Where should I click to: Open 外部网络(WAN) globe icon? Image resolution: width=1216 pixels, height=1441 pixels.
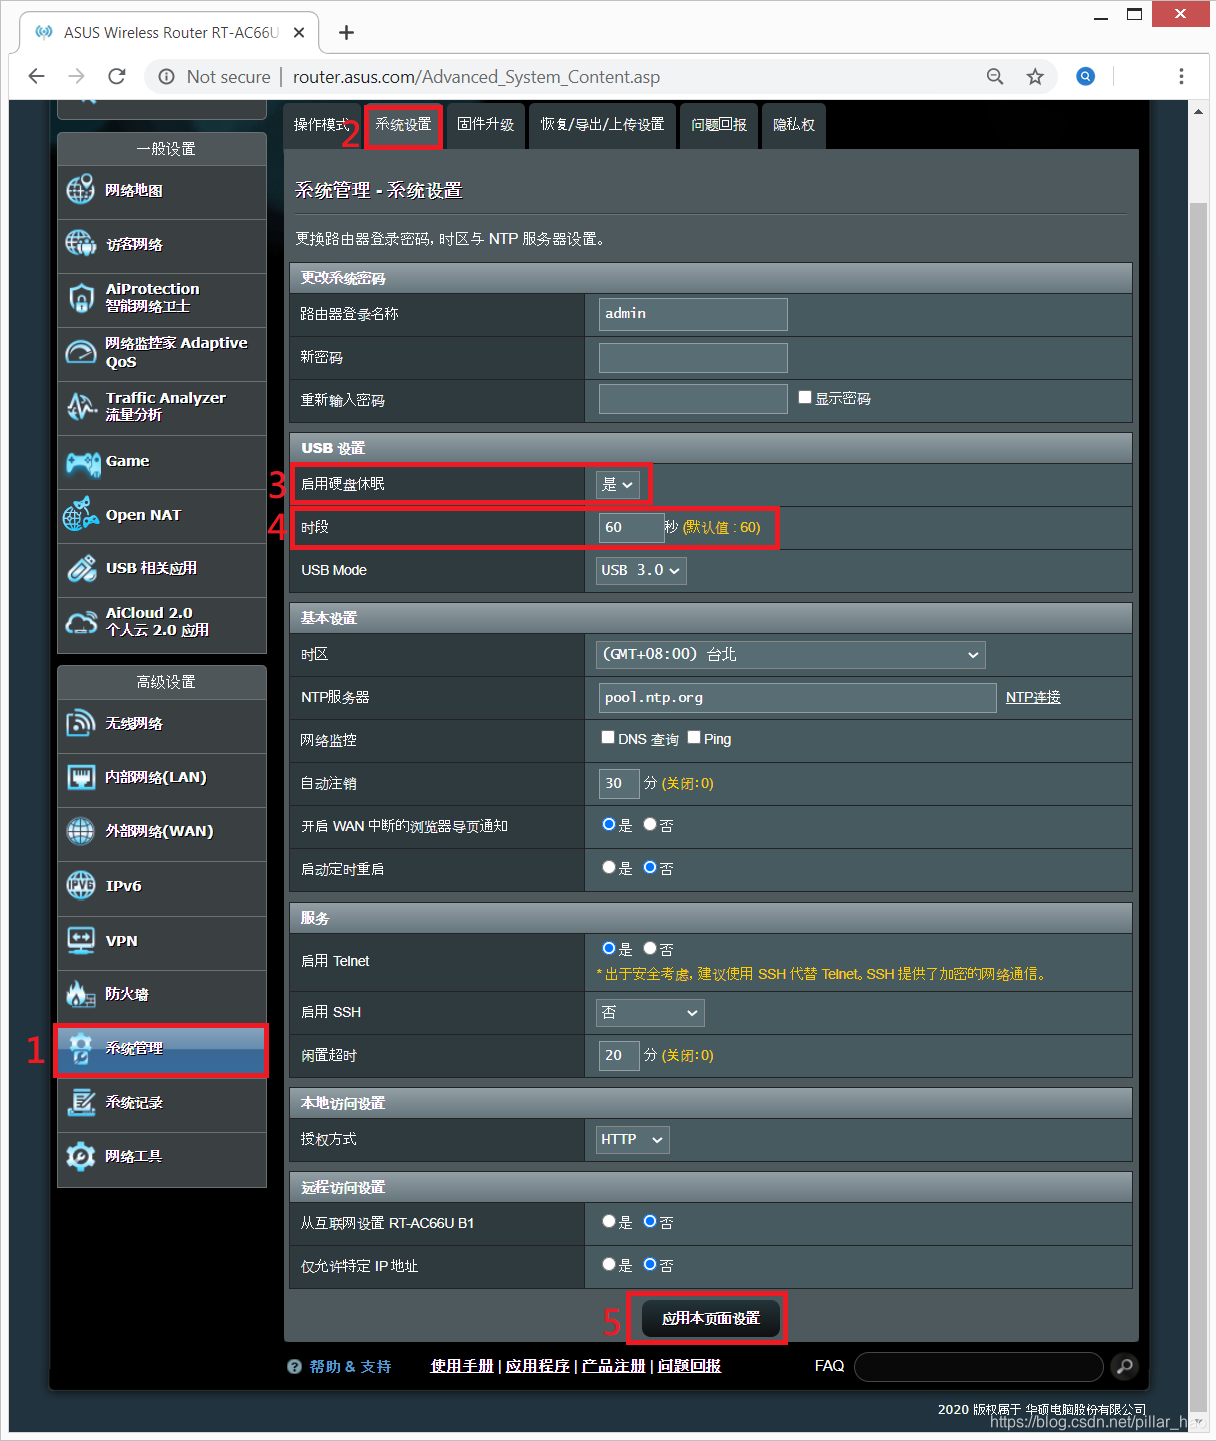[x=81, y=831]
